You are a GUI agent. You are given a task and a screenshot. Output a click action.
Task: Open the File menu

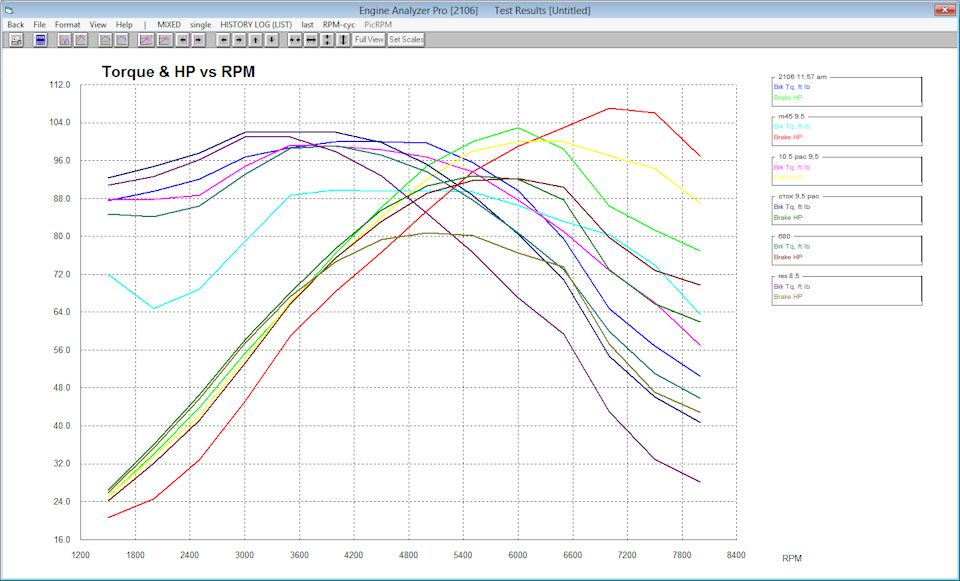[39, 24]
